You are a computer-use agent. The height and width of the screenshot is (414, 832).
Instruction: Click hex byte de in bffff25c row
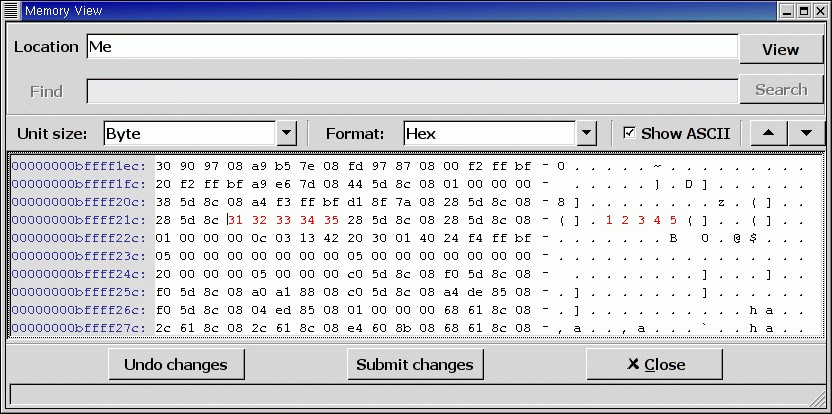click(475, 292)
